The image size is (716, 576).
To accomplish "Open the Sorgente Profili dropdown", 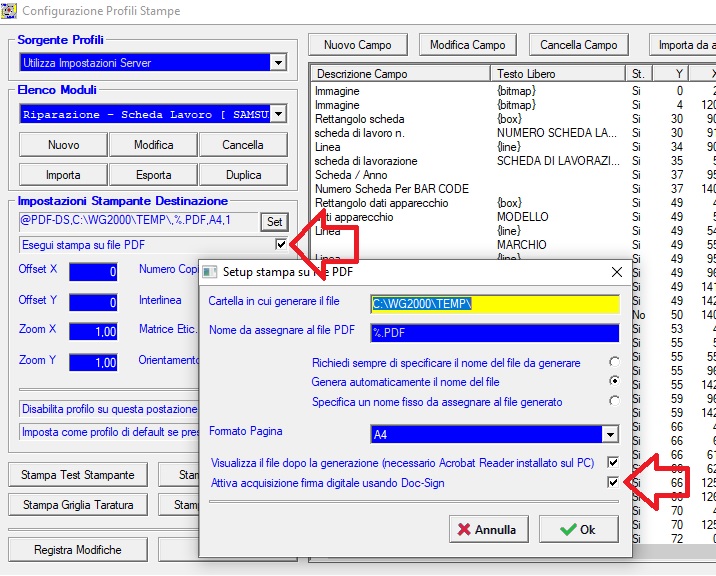I will [x=277, y=63].
